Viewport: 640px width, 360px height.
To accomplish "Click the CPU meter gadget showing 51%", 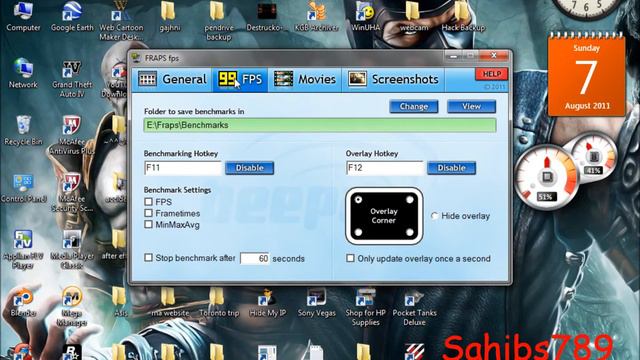I will tap(546, 178).
